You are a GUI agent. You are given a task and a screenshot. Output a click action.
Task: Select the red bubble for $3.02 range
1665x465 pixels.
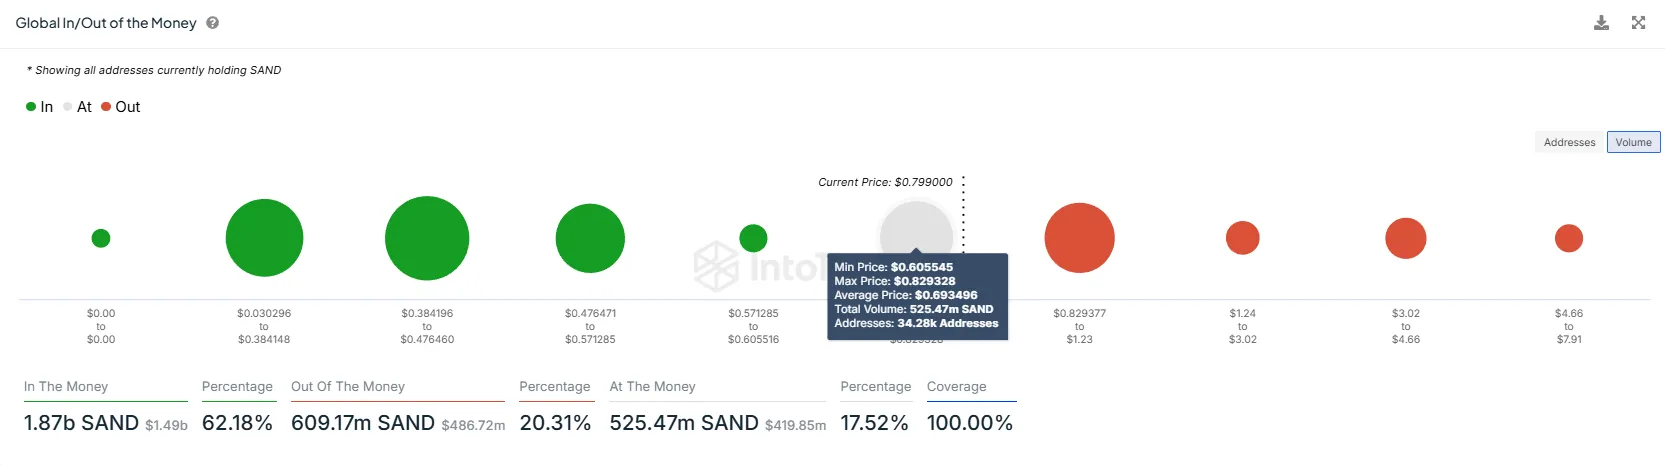click(x=1406, y=238)
